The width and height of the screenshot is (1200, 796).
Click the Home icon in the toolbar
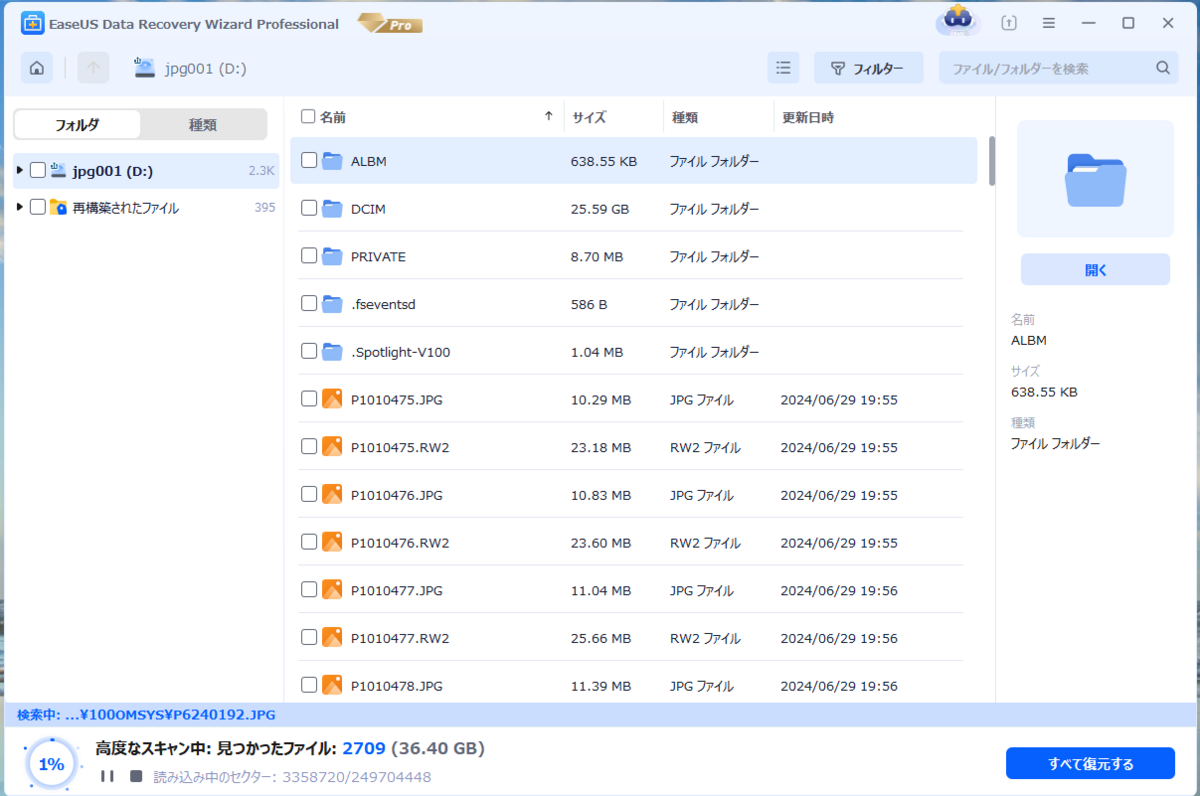37,67
